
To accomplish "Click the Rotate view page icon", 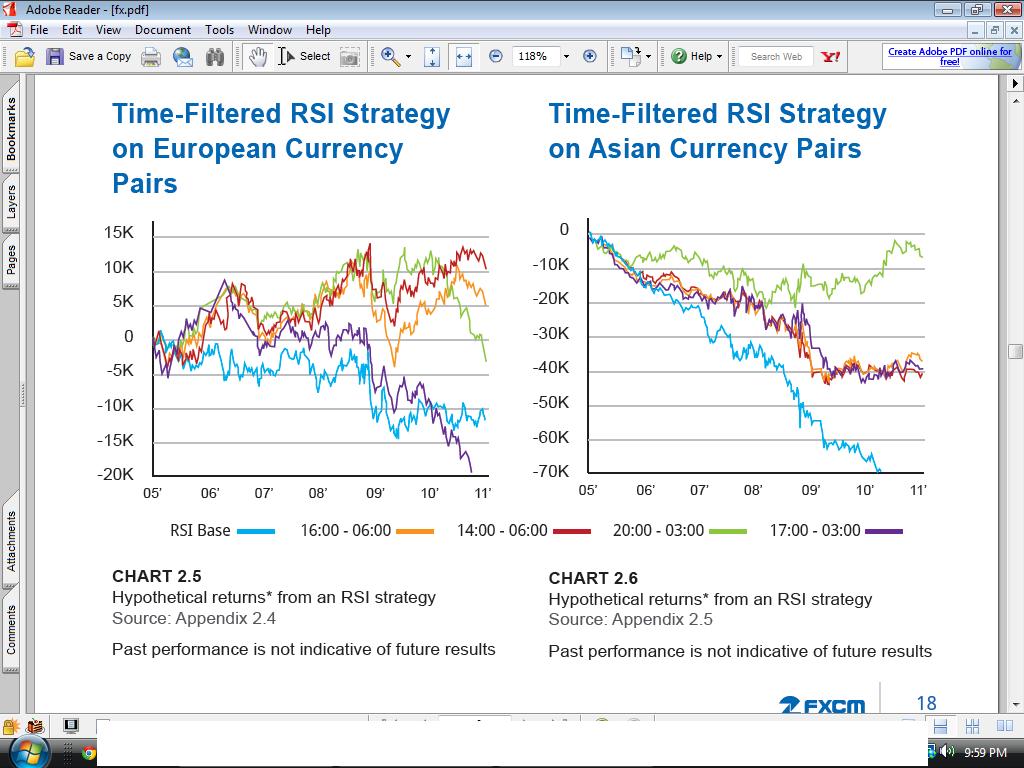I will click(631, 57).
